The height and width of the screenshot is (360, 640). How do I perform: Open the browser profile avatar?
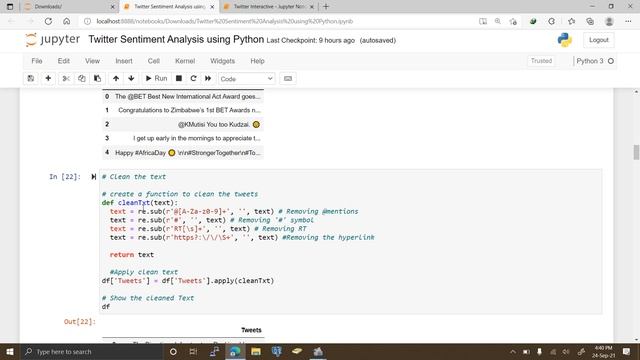tap(609, 21)
